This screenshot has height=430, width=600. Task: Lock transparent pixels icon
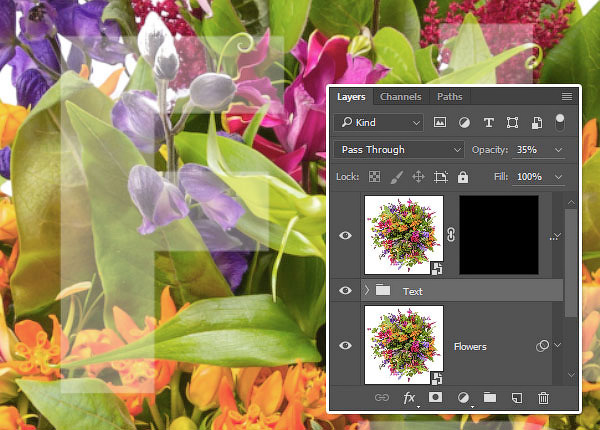[x=374, y=177]
